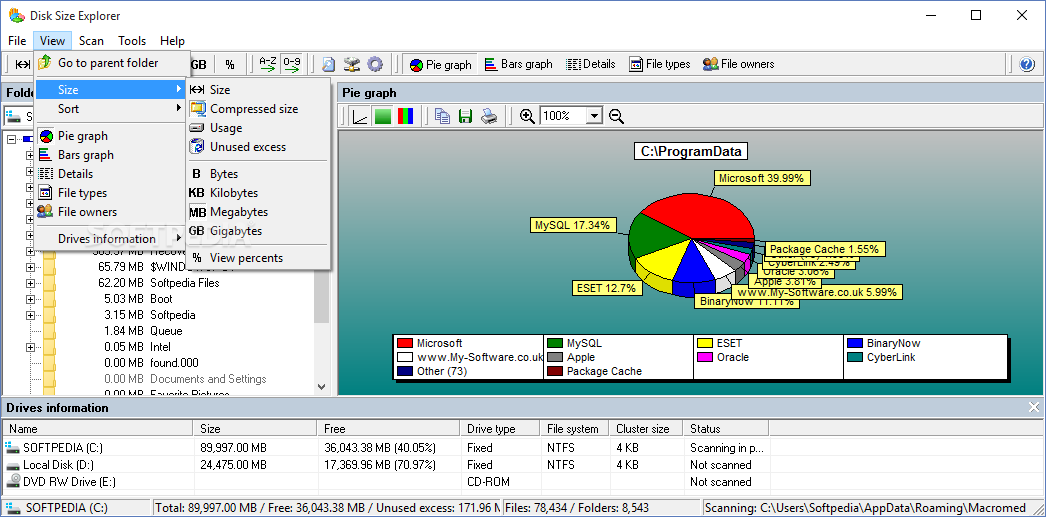Set units to Bytes in the submenu
The width and height of the screenshot is (1046, 517).
257,173
